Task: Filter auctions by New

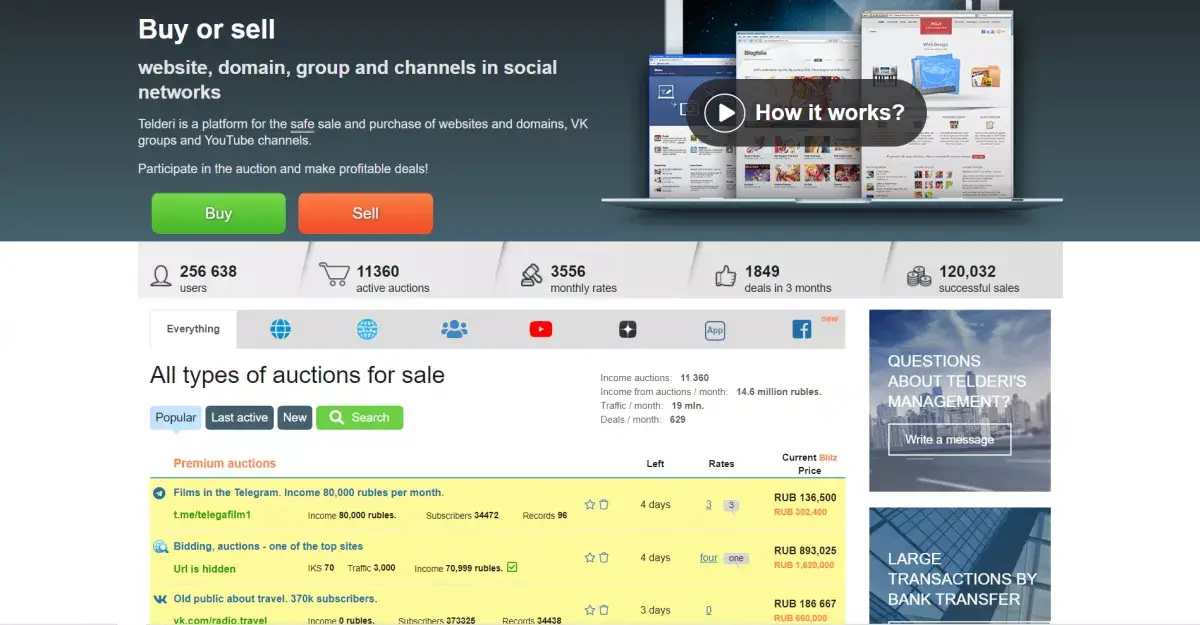Action: pos(295,417)
